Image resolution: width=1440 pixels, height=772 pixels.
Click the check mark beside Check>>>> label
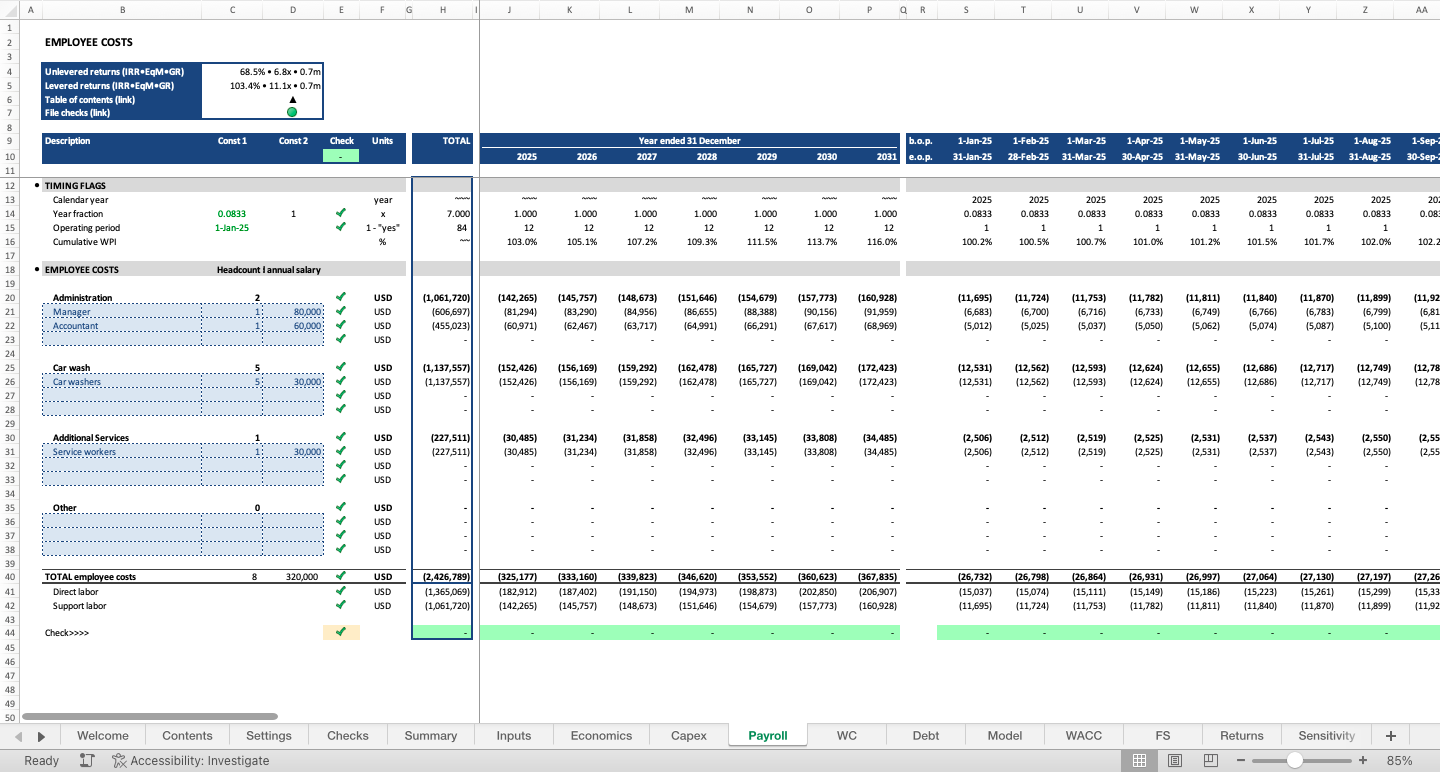341,632
